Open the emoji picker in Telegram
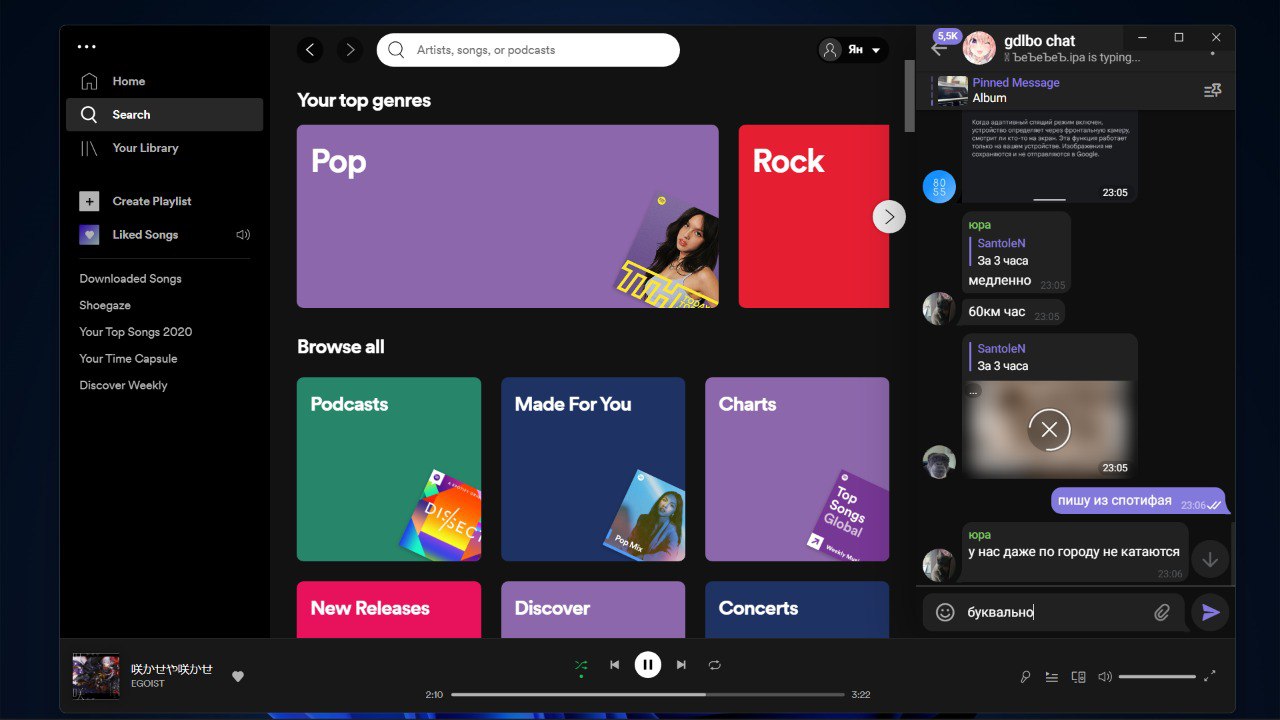Image resolution: width=1280 pixels, height=720 pixels. (x=945, y=612)
